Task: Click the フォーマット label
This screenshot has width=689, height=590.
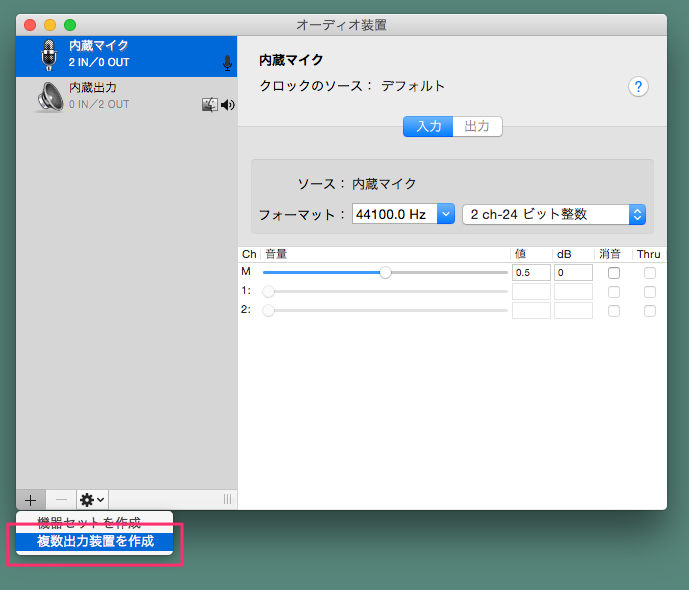Action: pyautogui.click(x=302, y=215)
